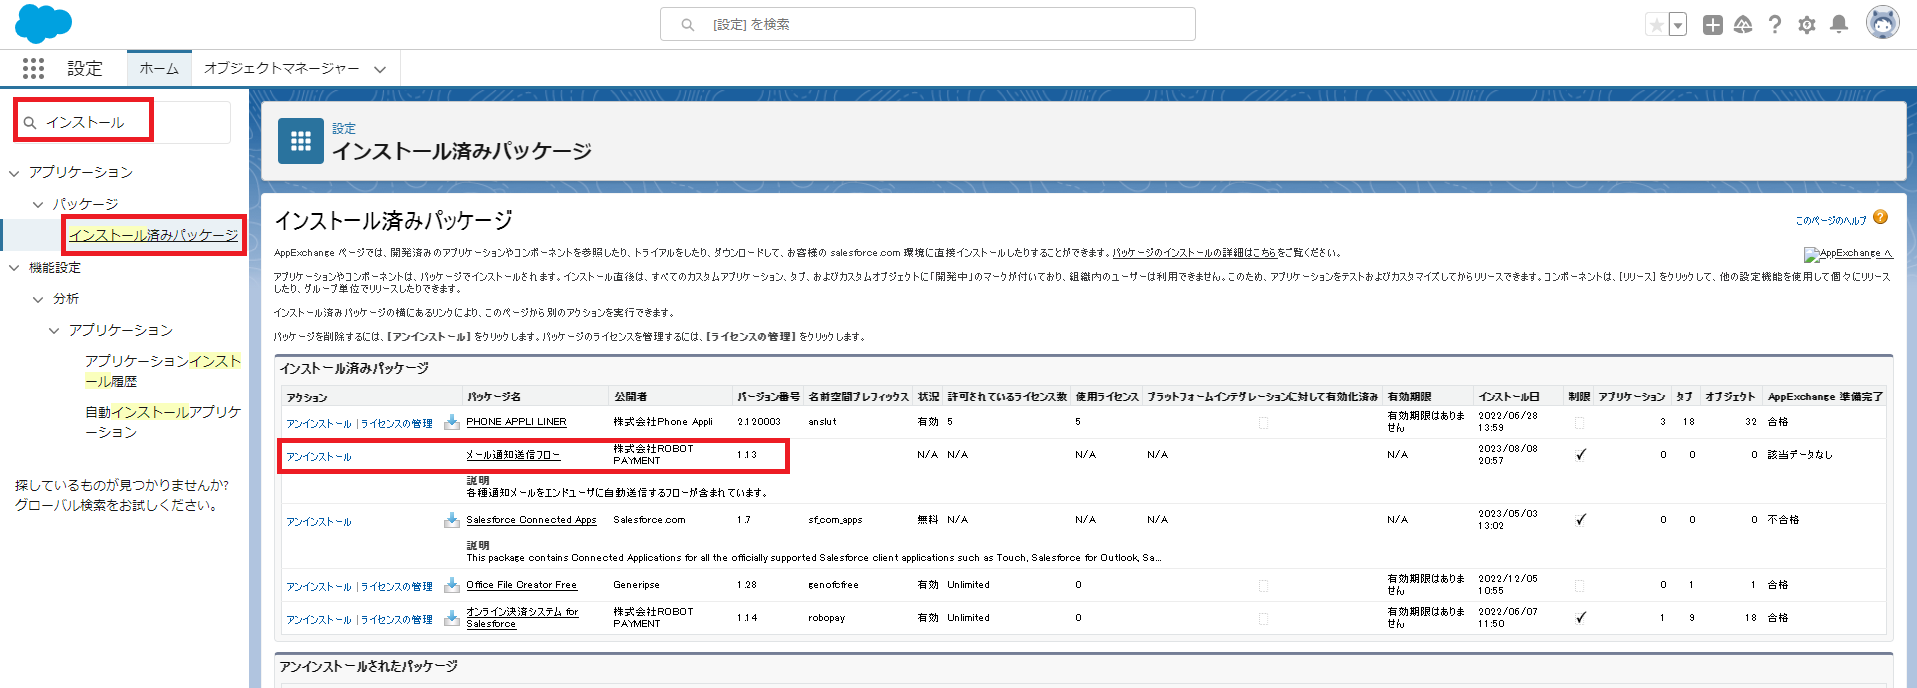
Task: Open アプリケーションインストール履歴 in the sidebar
Action: (x=163, y=371)
